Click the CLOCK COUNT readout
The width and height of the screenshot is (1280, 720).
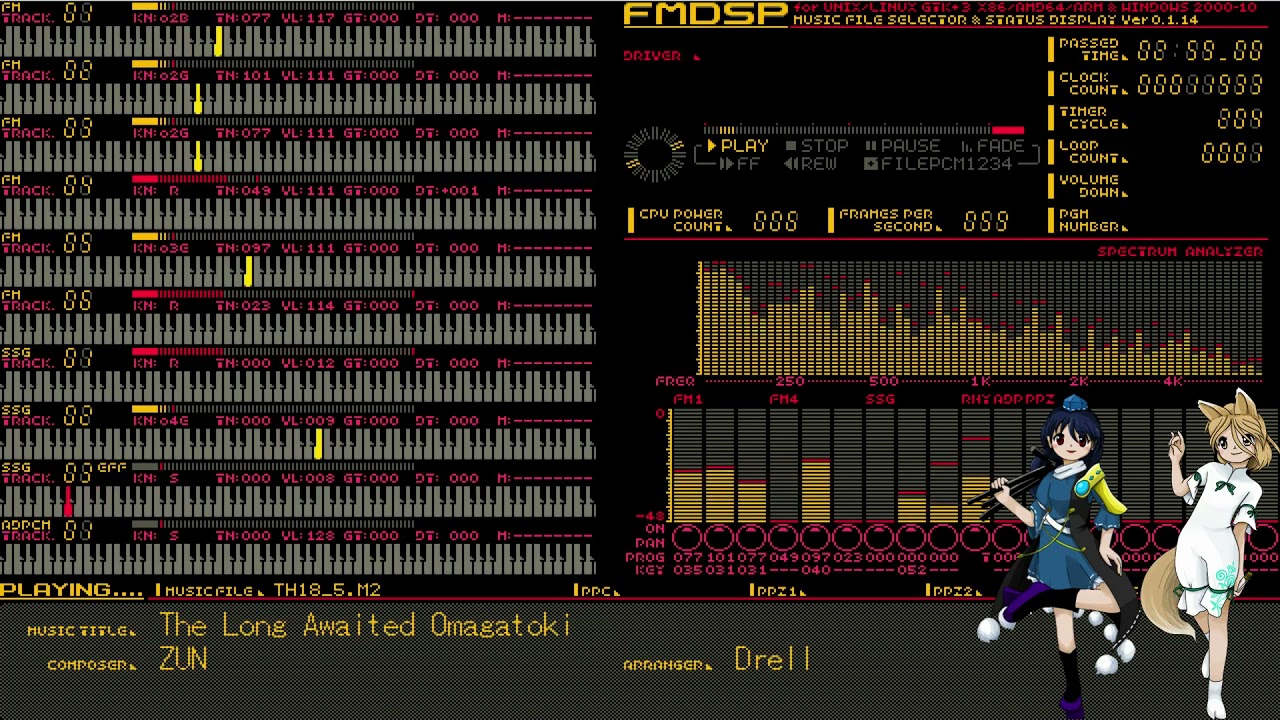point(1200,85)
